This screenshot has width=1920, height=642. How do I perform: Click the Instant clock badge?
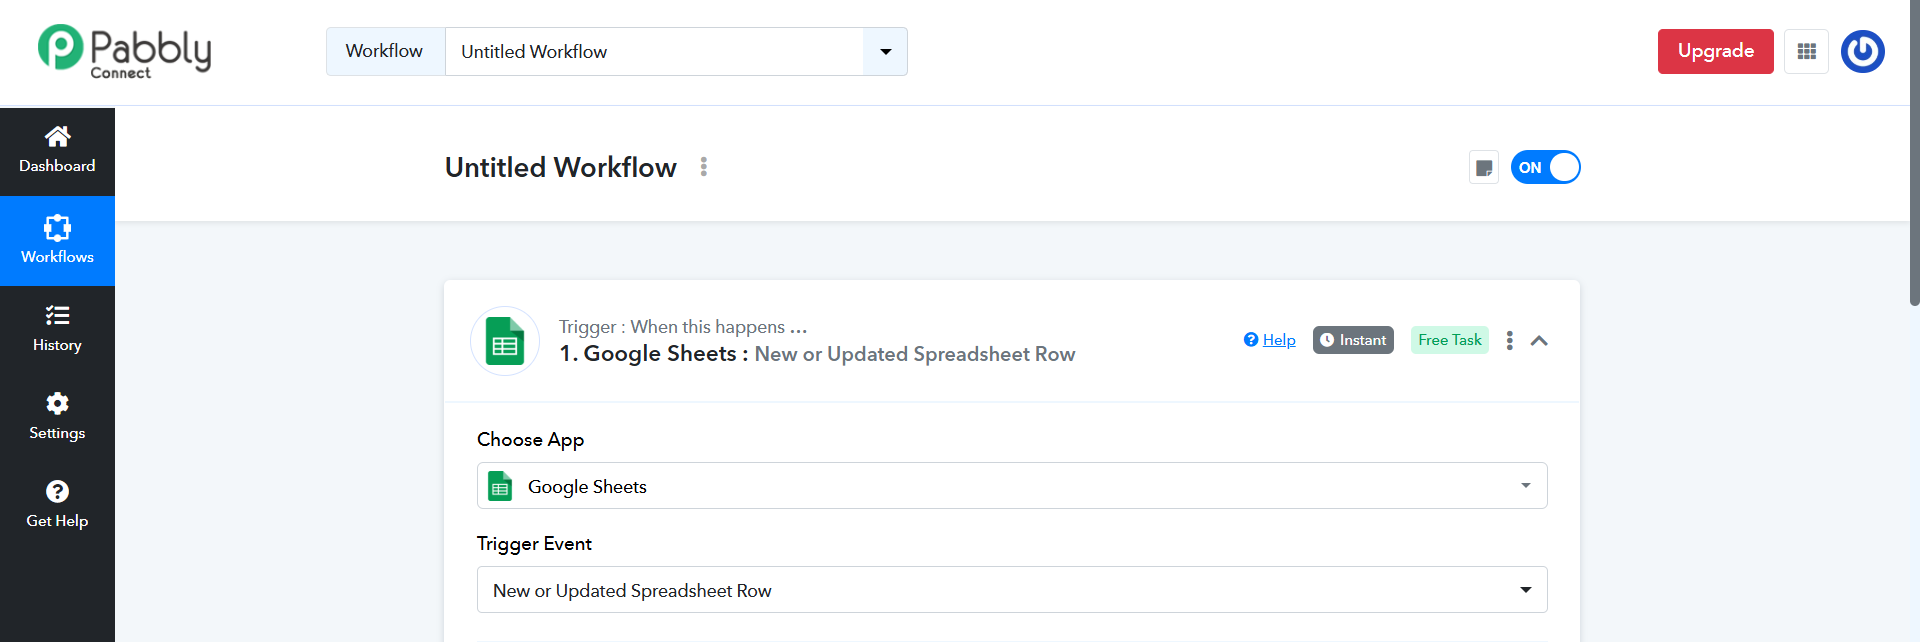click(1352, 341)
